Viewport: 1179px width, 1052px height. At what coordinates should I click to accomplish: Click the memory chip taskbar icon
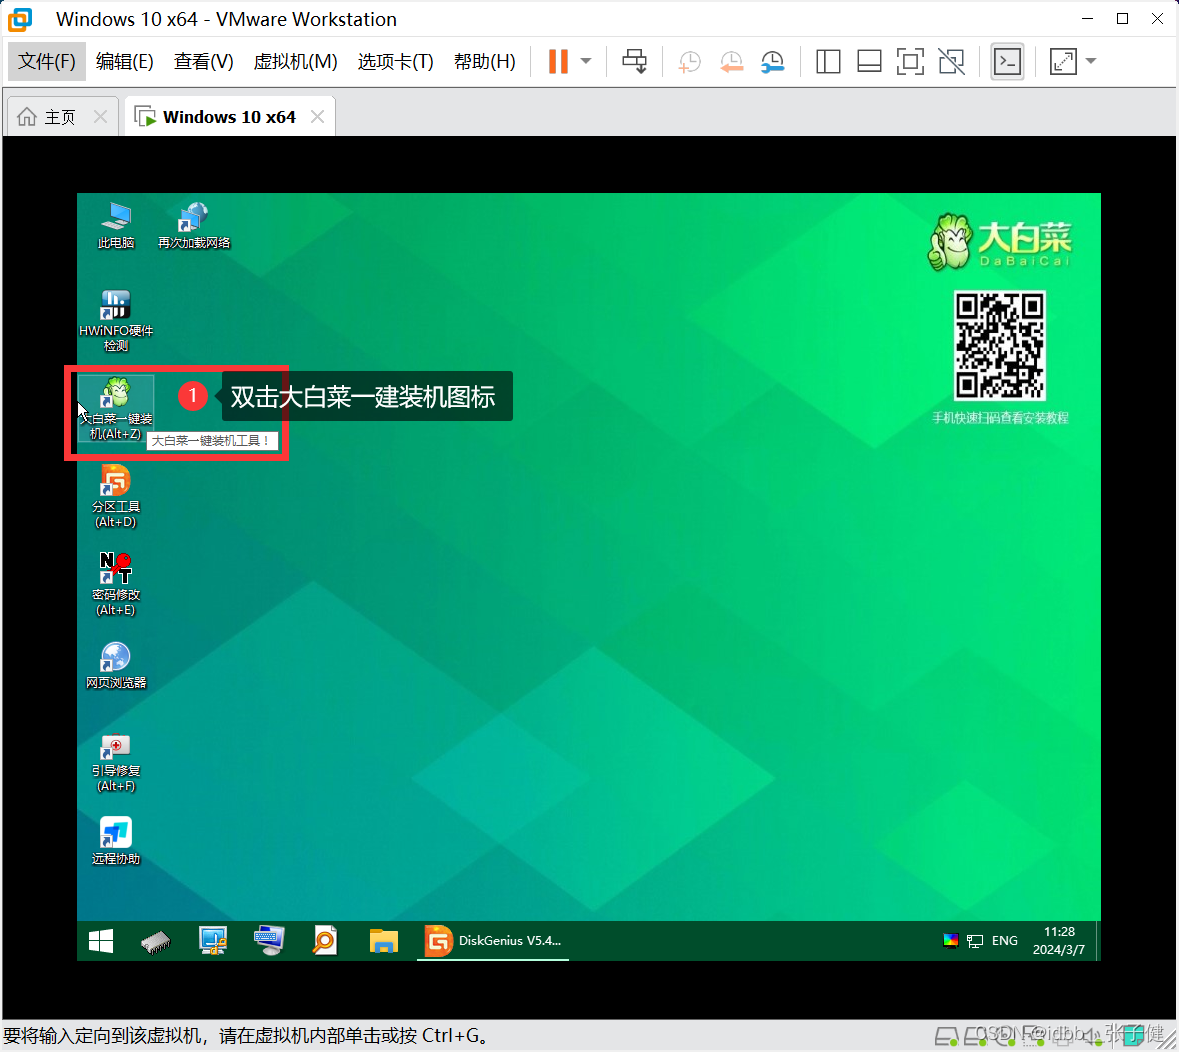tap(156, 941)
